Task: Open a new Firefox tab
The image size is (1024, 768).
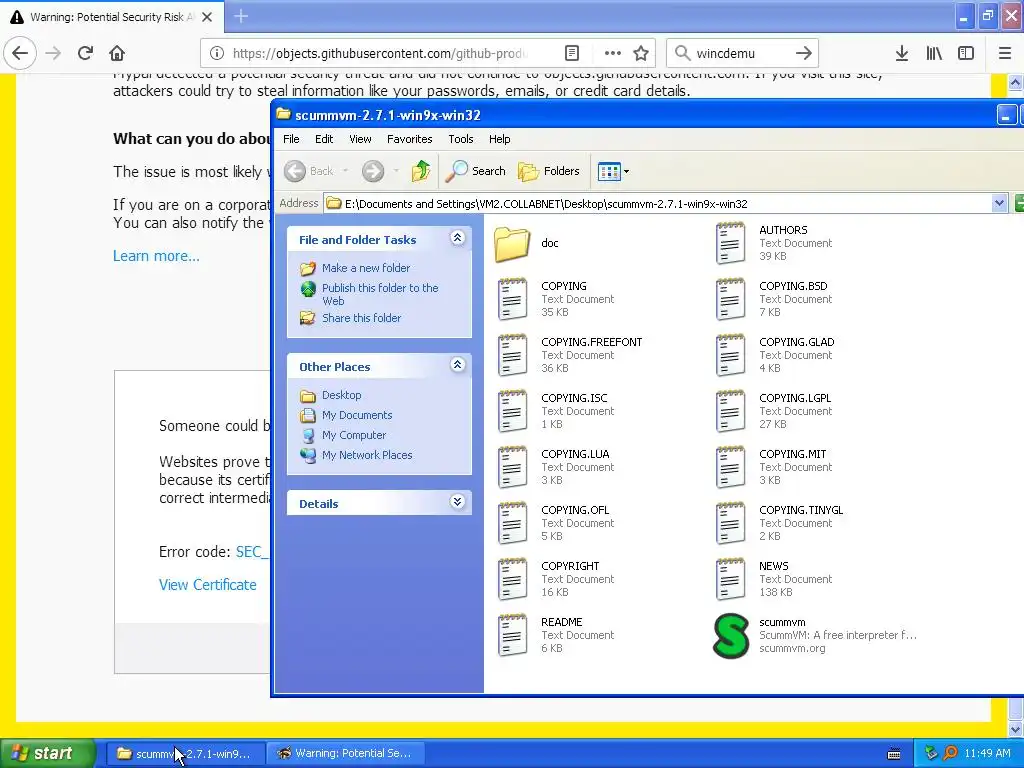Action: pos(241,16)
